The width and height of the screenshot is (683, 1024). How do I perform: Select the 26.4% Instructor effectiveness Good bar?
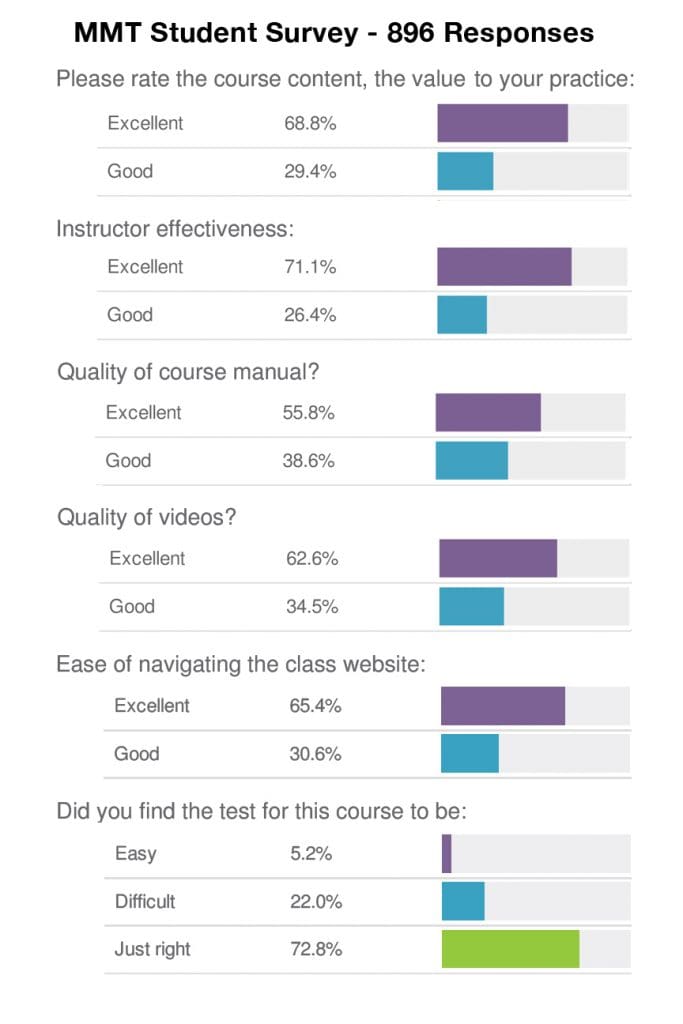pyautogui.click(x=462, y=315)
